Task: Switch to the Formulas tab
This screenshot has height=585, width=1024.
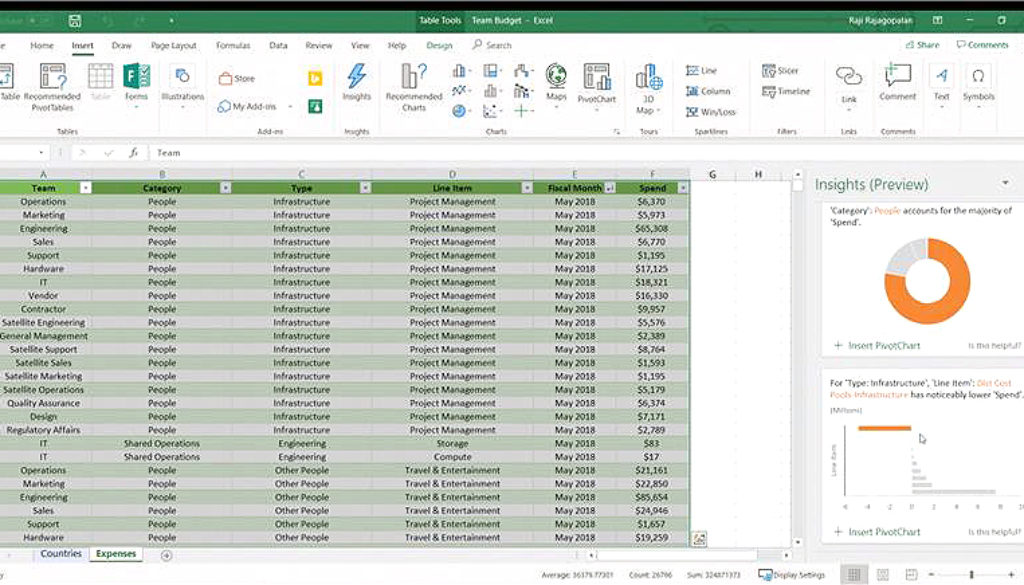Action: coord(233,46)
